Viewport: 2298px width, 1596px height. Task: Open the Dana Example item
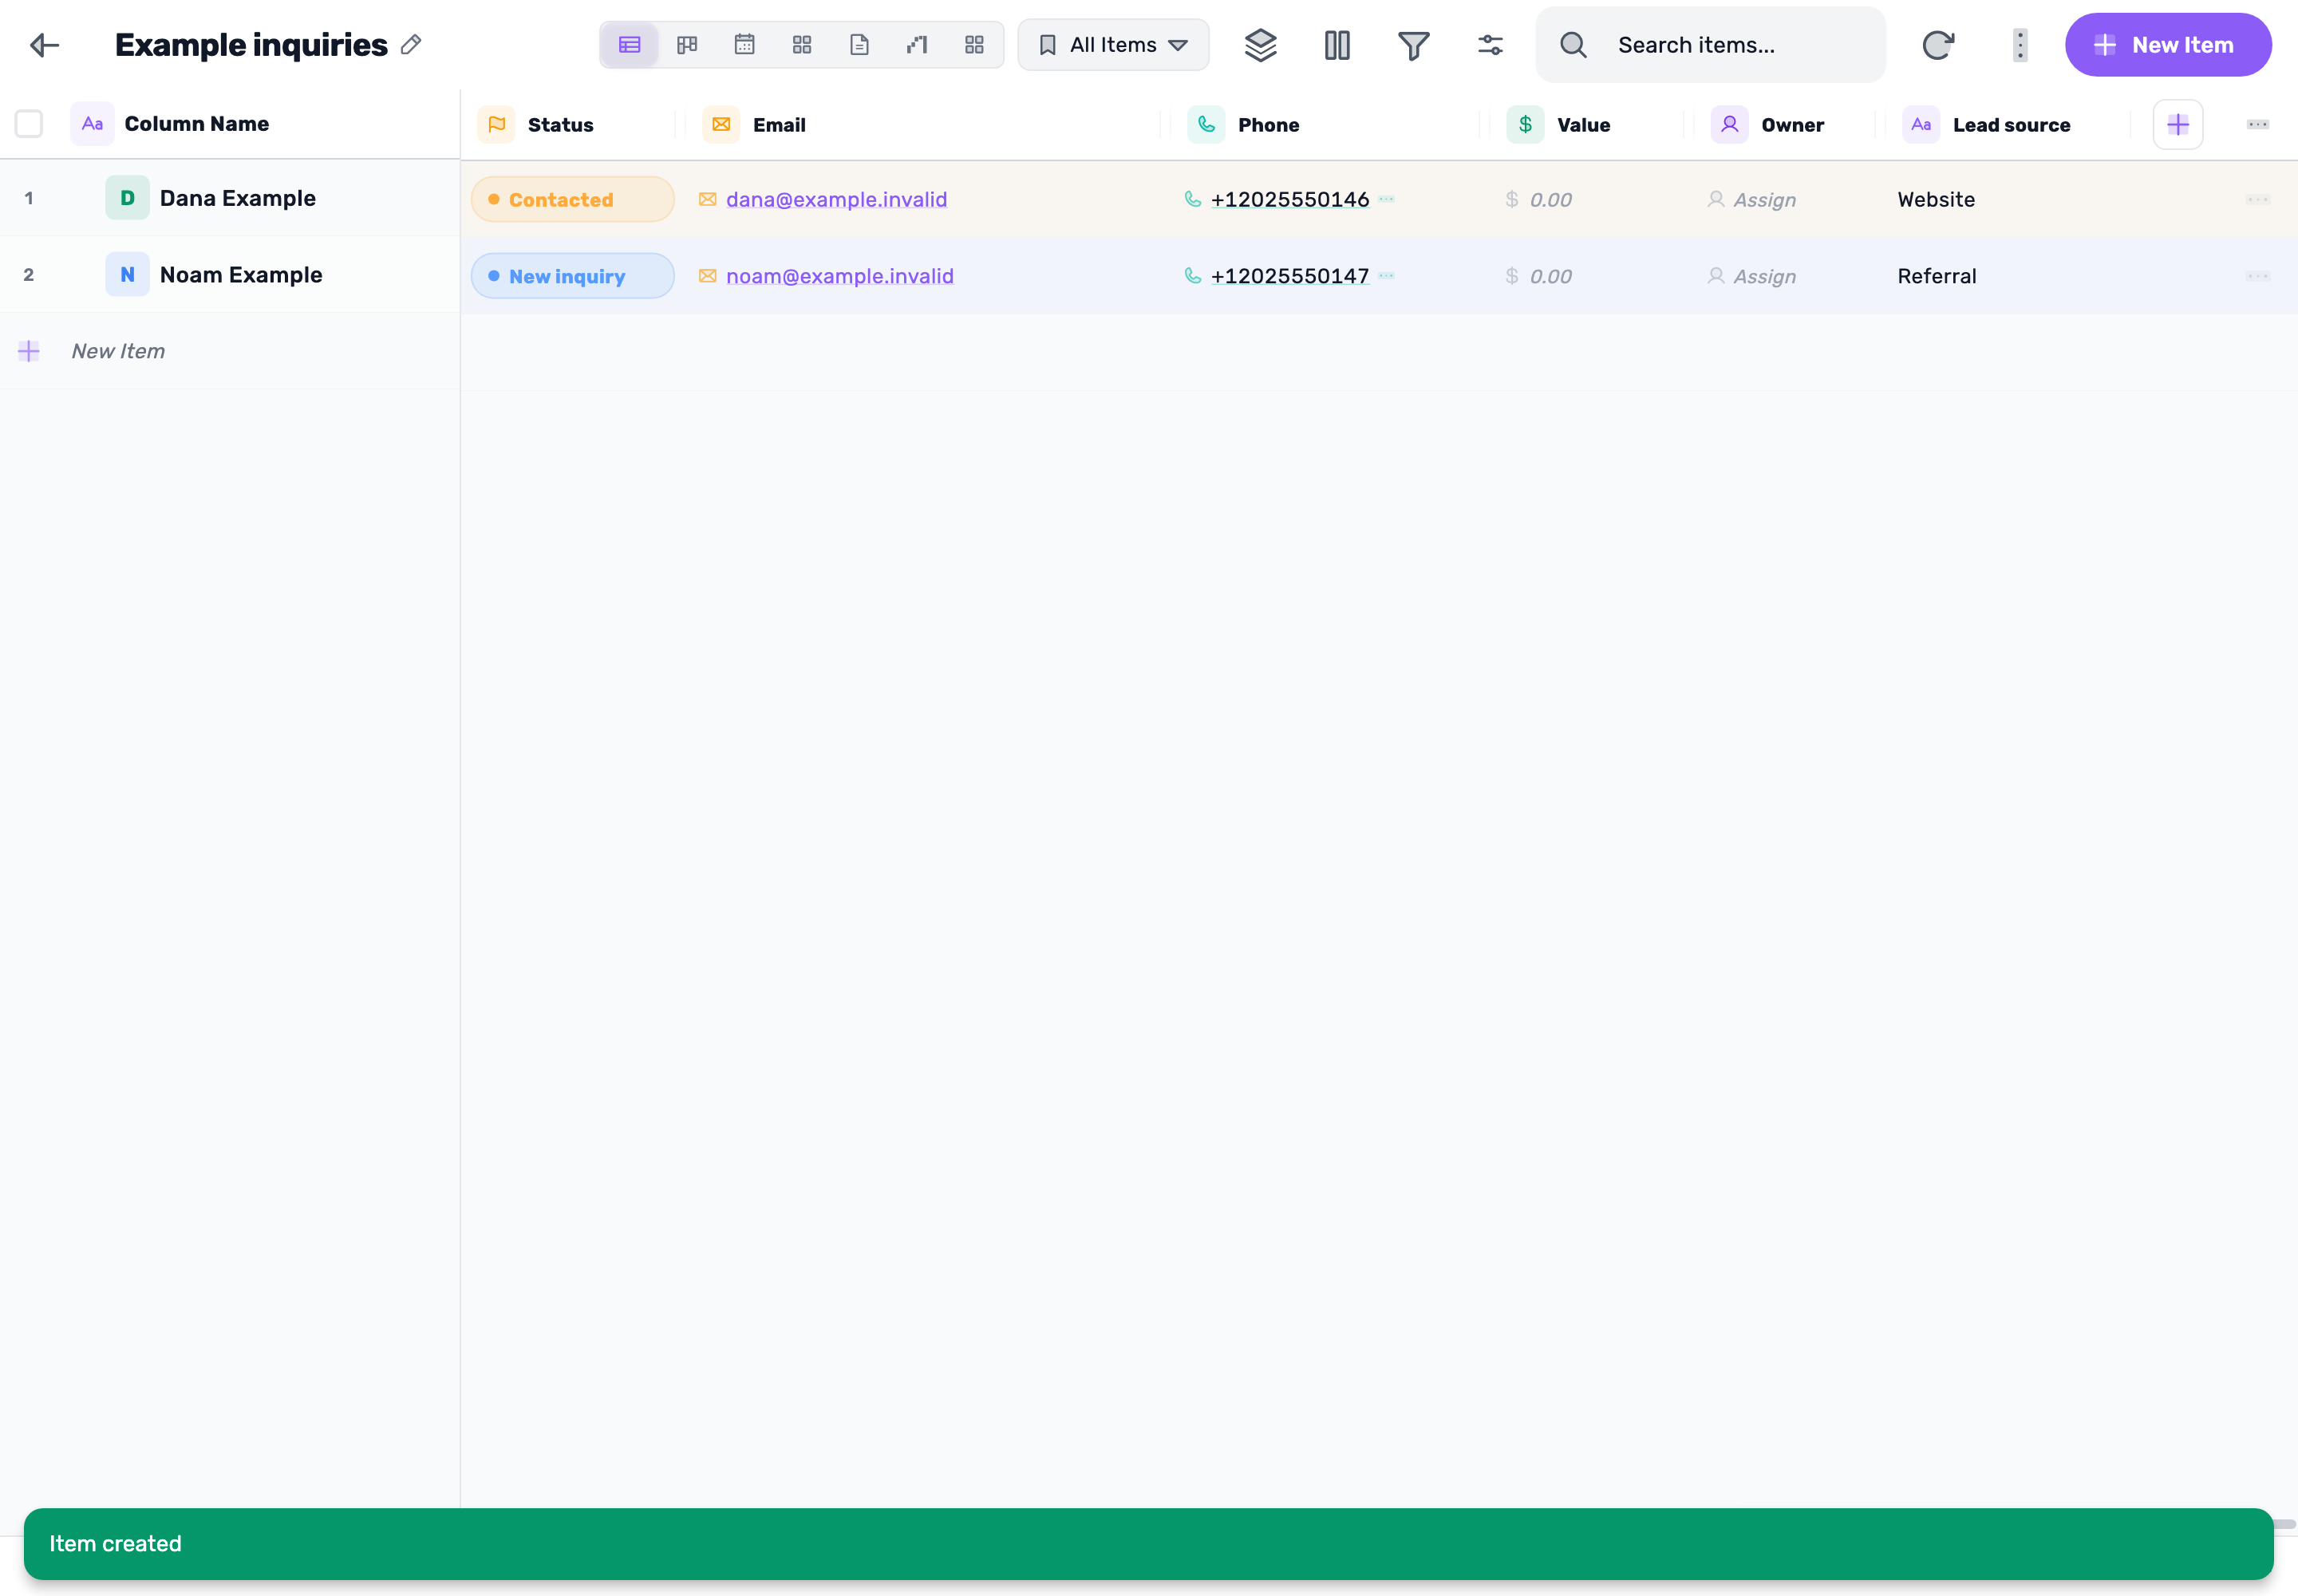tap(237, 198)
